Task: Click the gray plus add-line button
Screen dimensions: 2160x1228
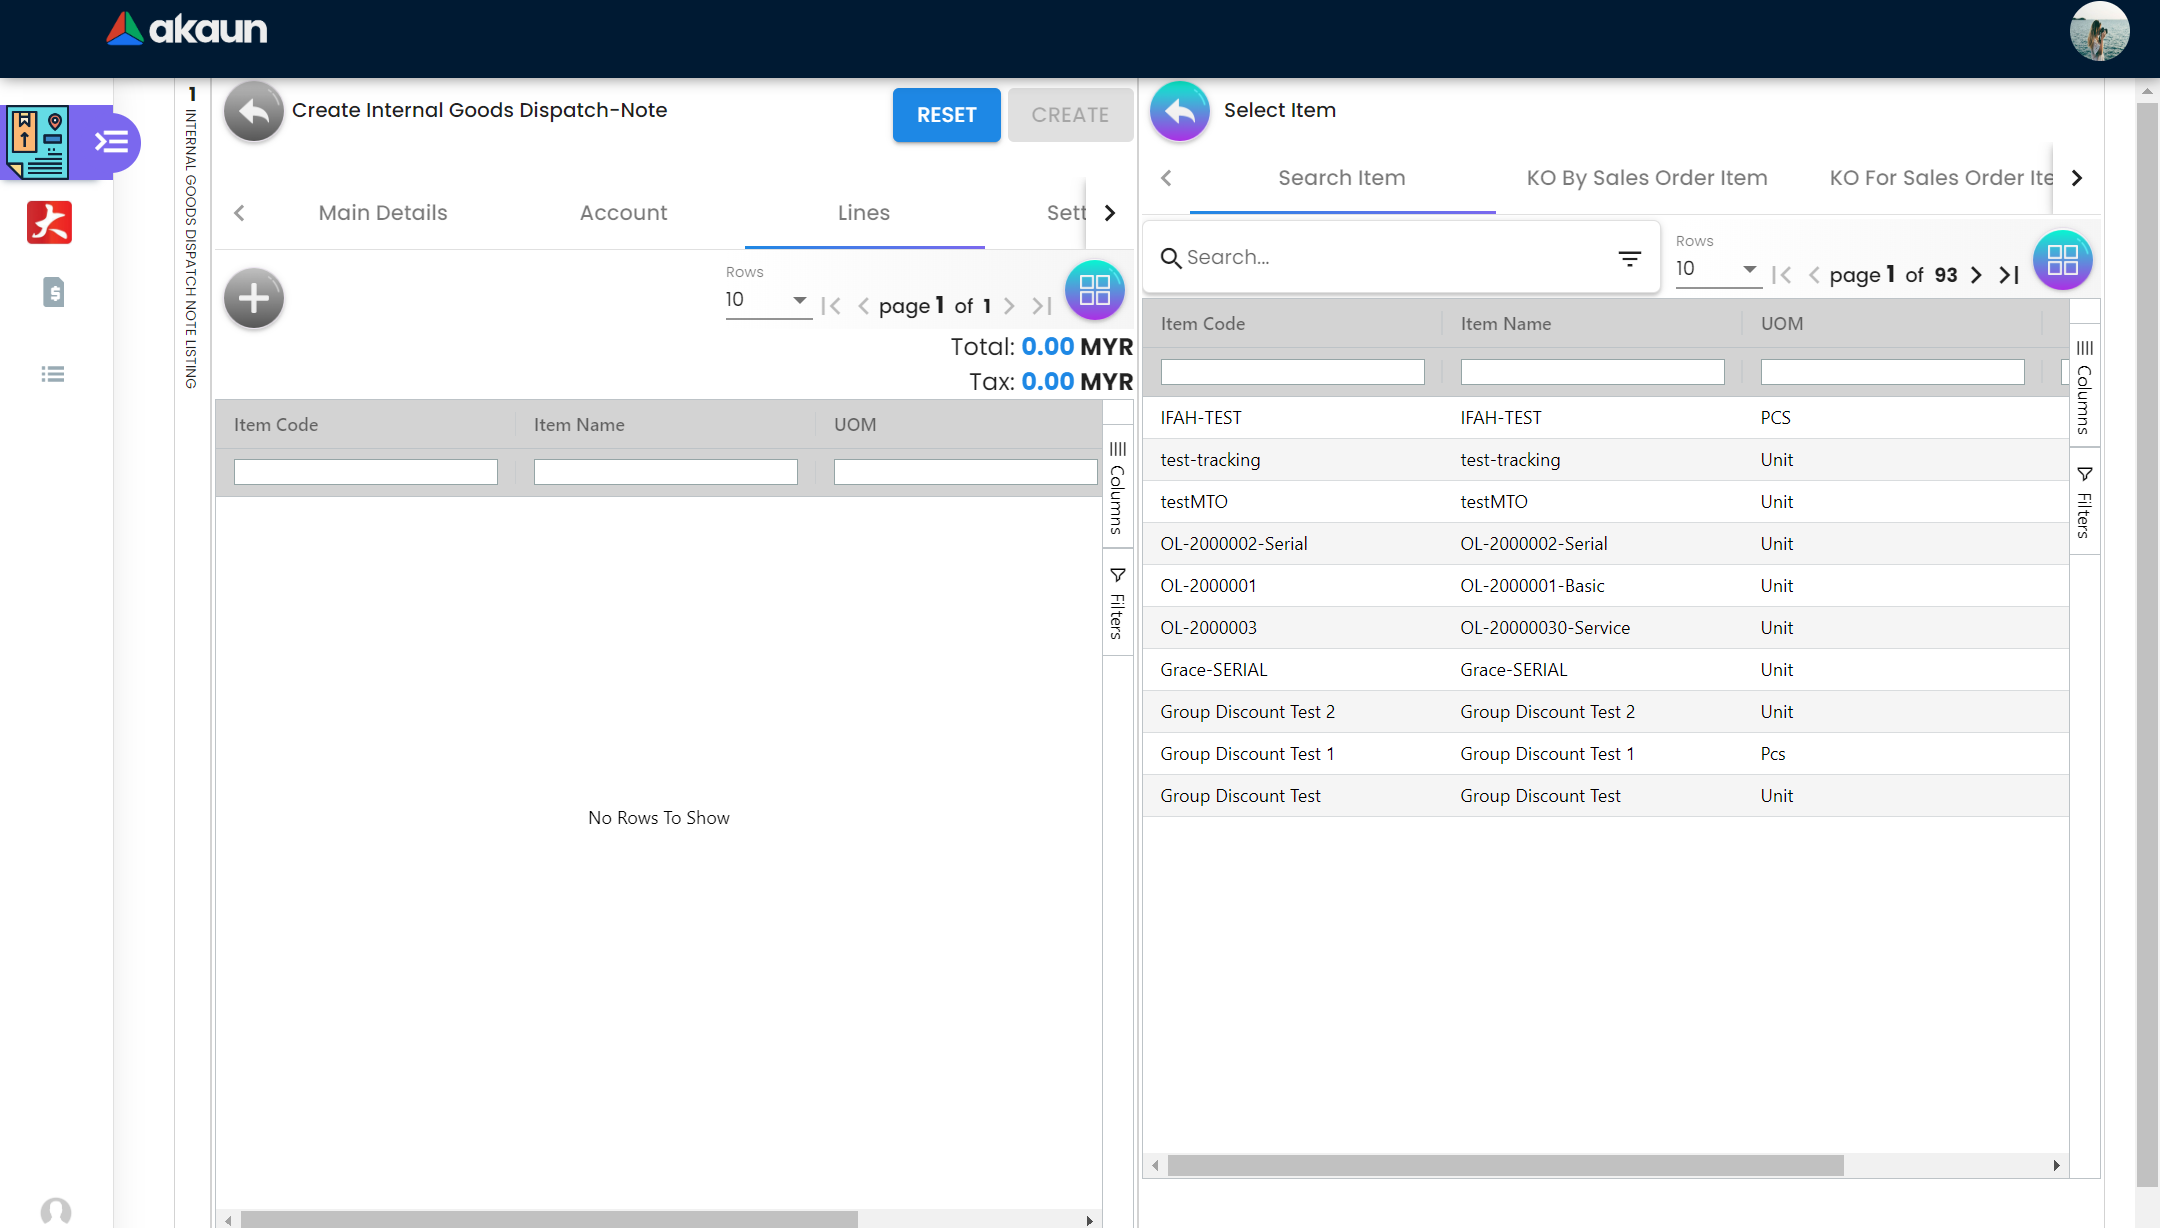Action: point(253,298)
